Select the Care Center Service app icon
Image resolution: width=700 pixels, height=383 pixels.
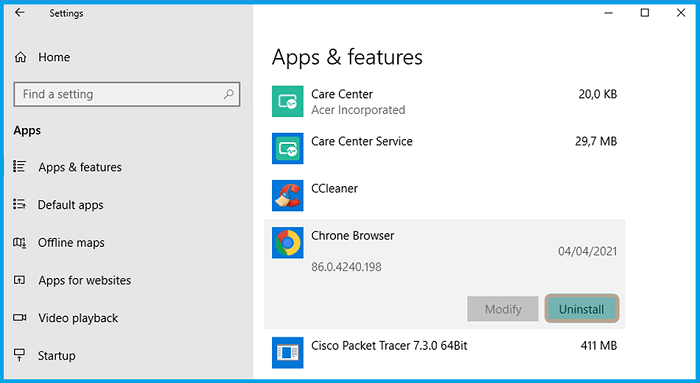click(288, 148)
